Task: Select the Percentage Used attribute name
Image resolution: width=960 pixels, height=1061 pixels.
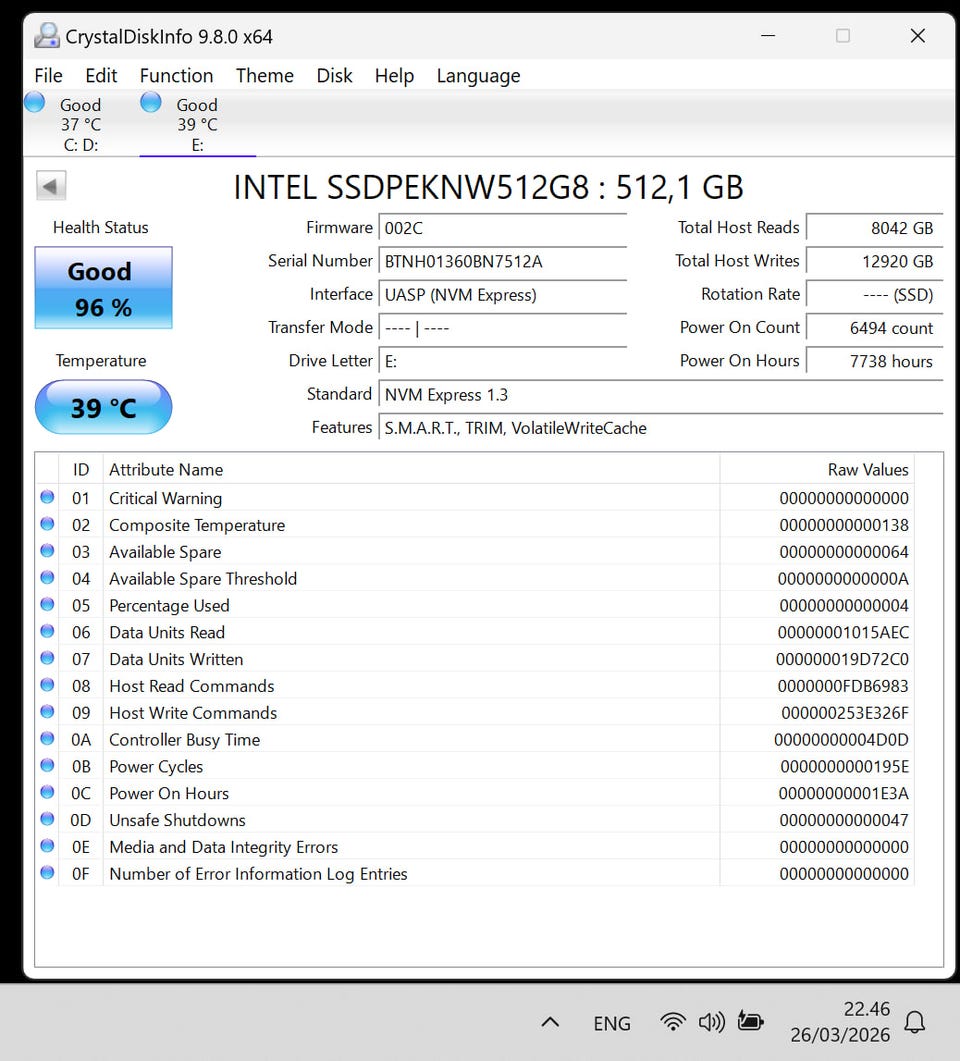Action: coord(169,605)
